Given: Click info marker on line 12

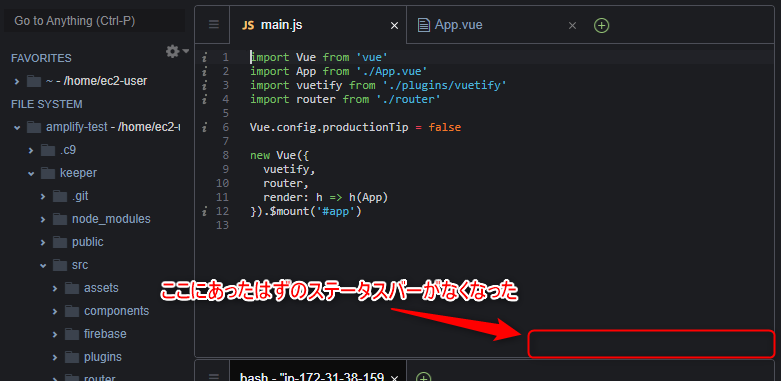Looking at the screenshot, I should (205, 212).
